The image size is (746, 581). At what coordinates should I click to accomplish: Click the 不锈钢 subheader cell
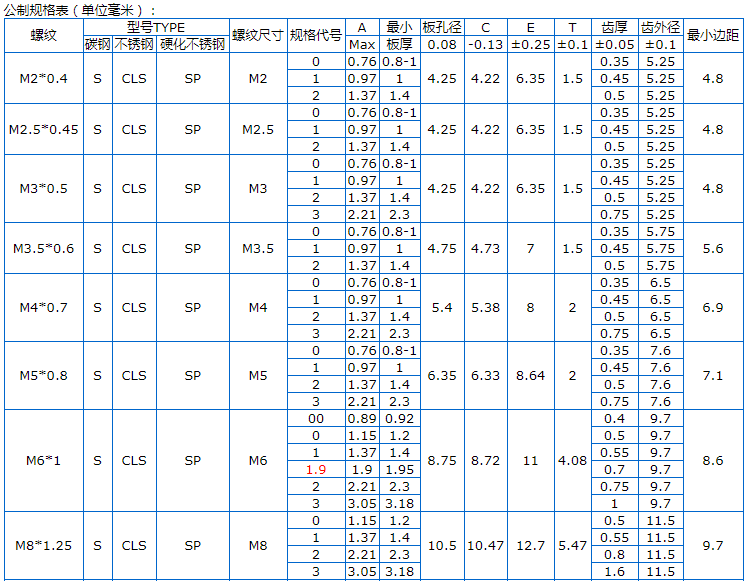[134, 44]
